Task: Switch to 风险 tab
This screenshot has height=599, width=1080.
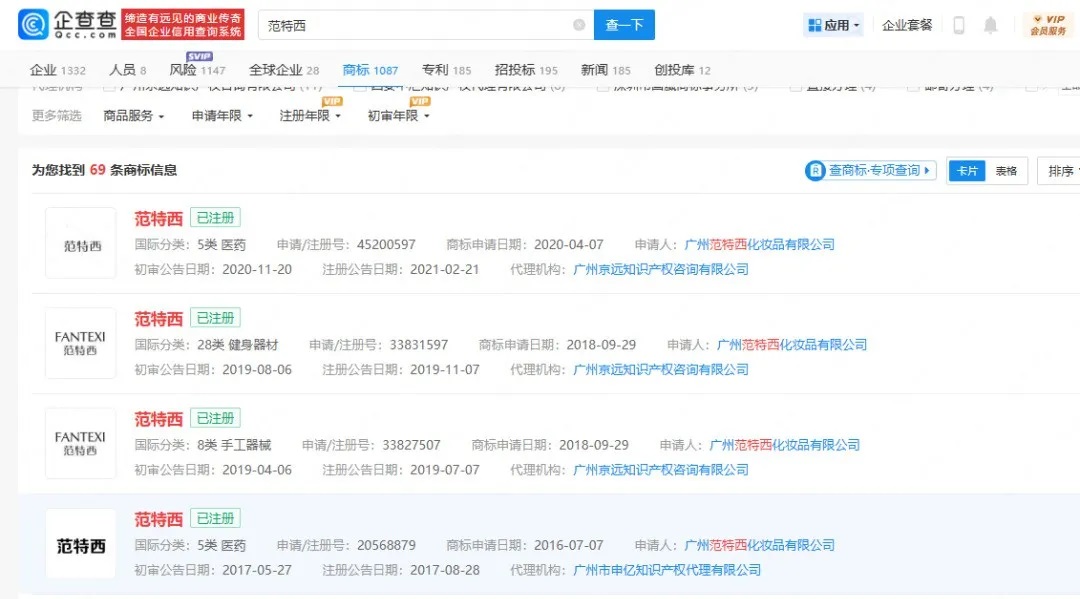Action: coord(198,70)
